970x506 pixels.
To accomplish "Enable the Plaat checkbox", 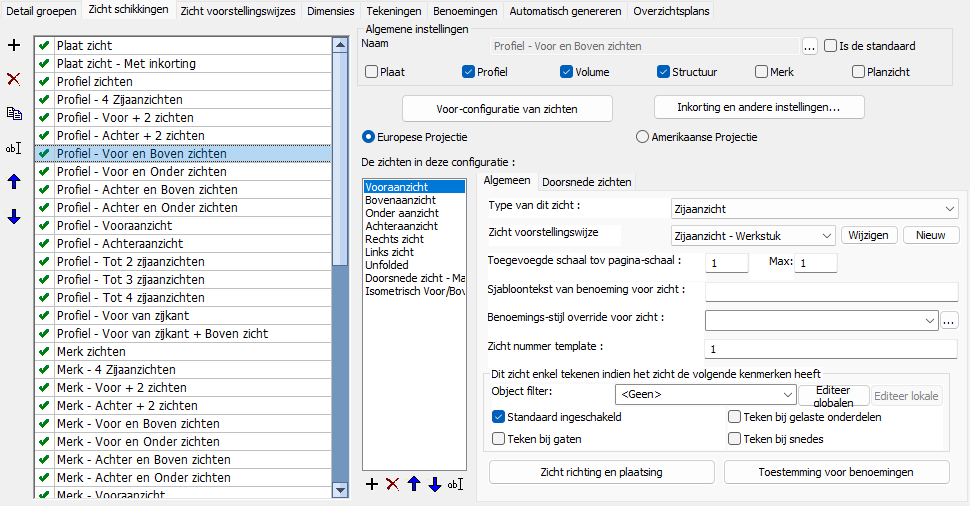I will [372, 72].
